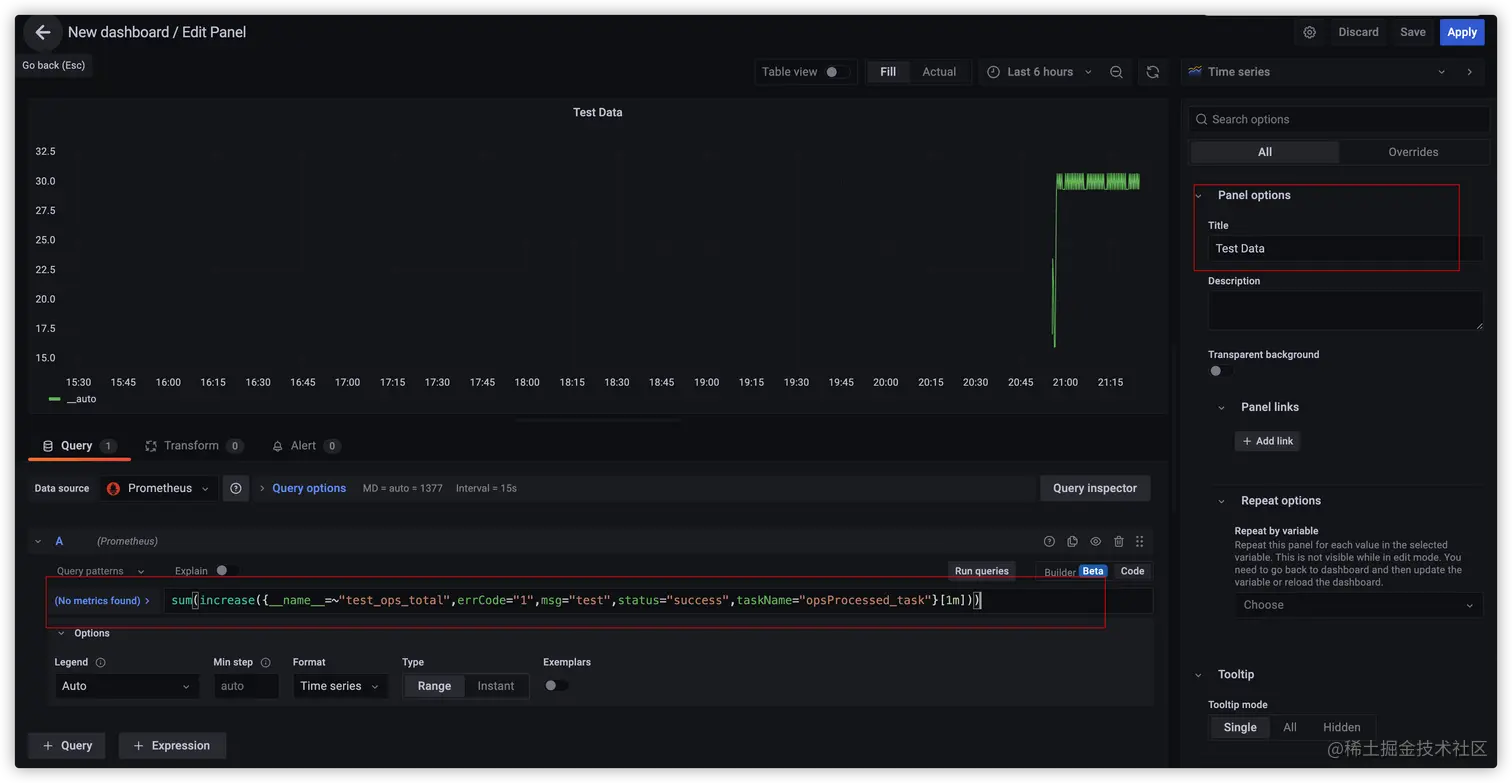
Task: Go back using the arrow icon
Action: coord(42,32)
